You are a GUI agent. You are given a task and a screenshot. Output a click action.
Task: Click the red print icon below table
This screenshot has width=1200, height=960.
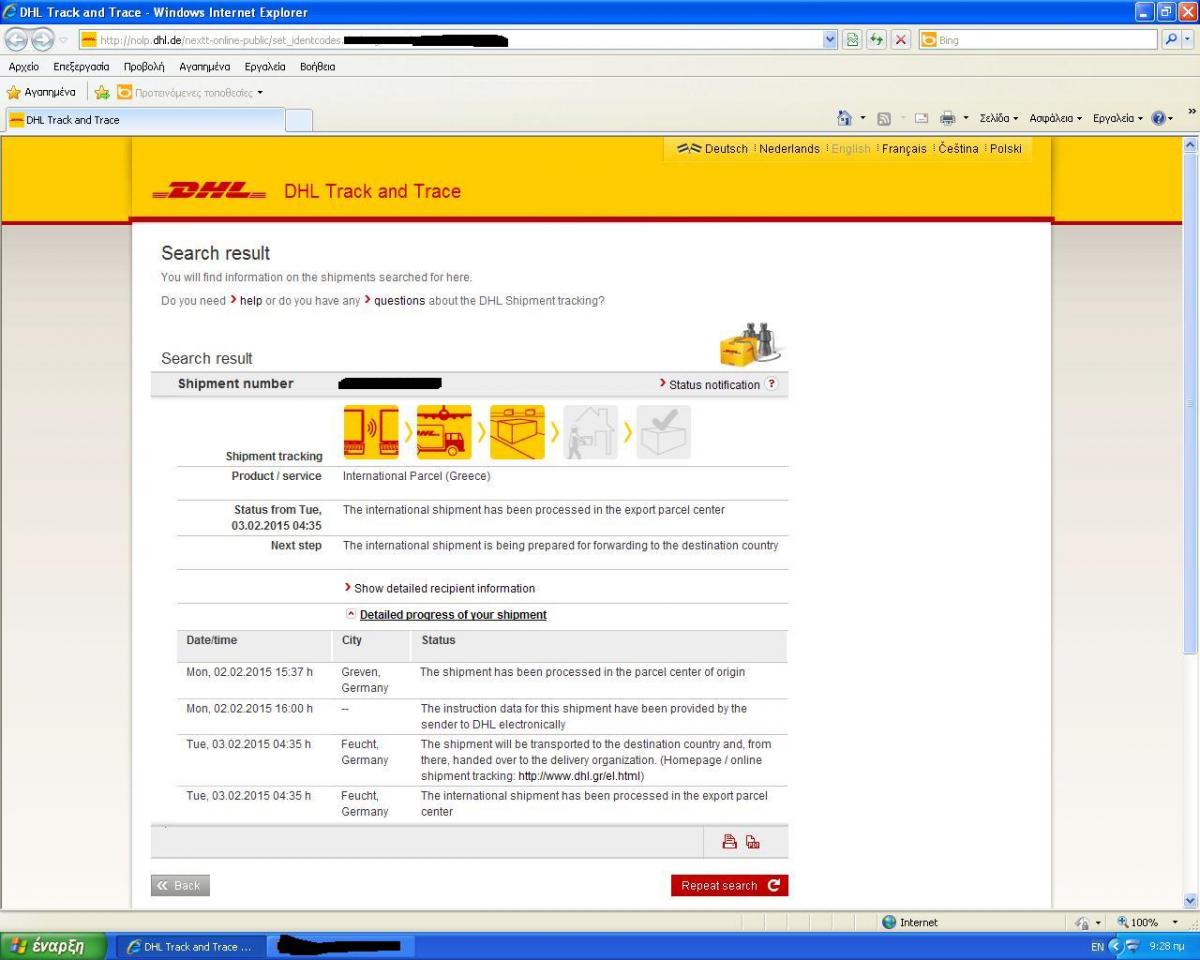[730, 842]
